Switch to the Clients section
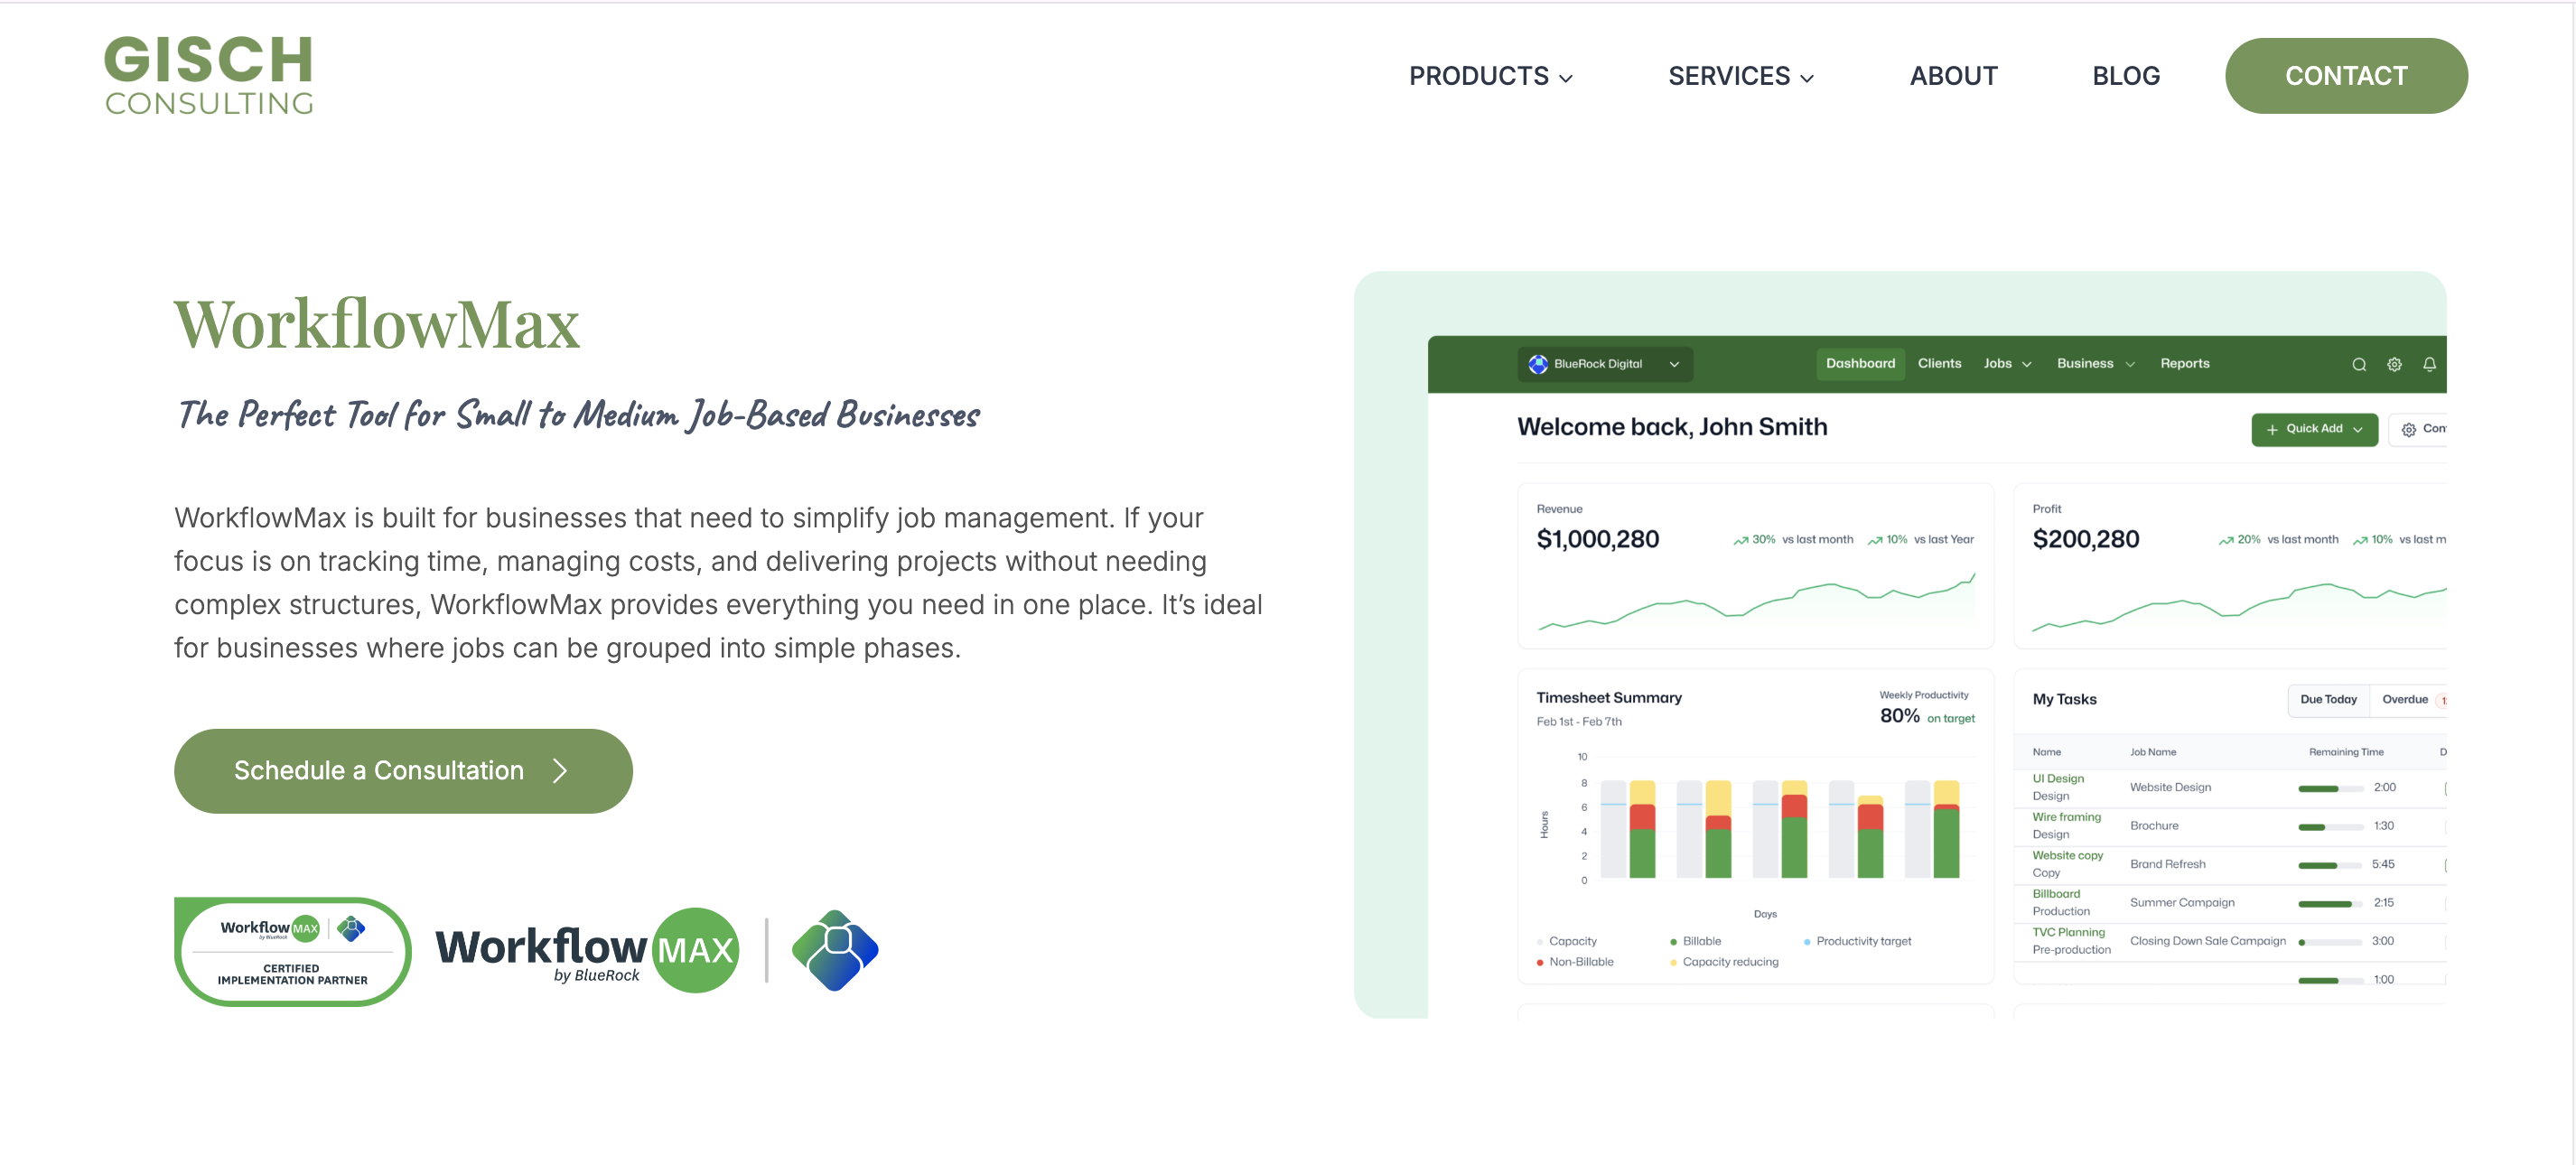 (1939, 363)
